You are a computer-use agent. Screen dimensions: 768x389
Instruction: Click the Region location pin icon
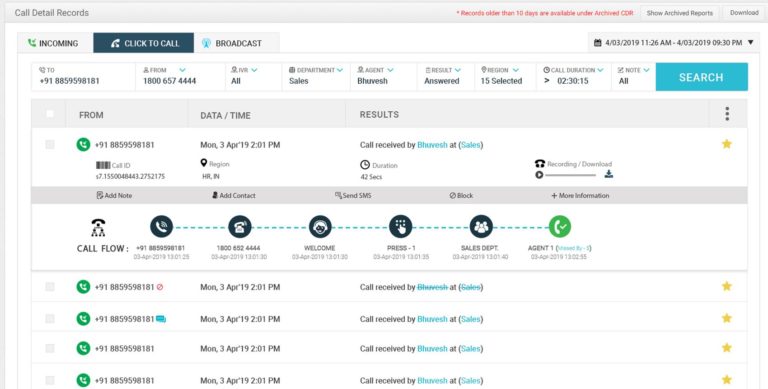[x=204, y=163]
